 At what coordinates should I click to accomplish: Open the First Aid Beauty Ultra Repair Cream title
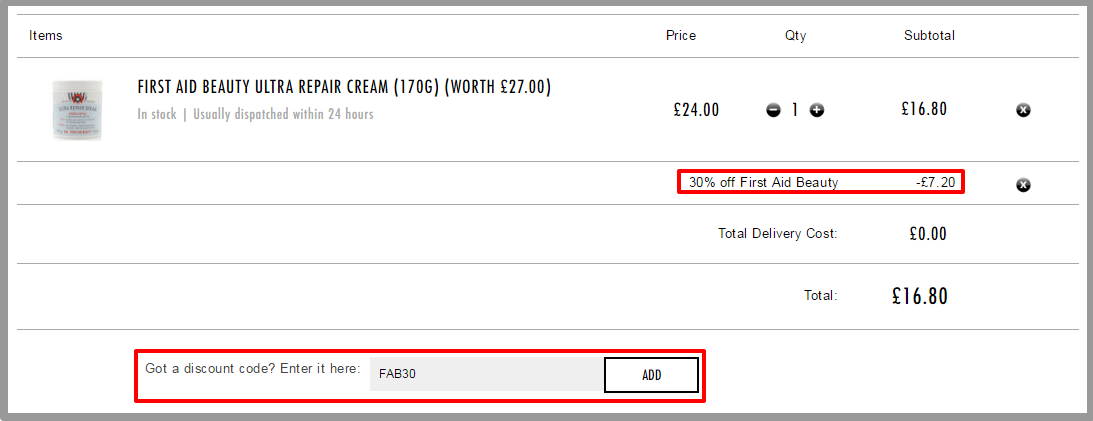click(344, 88)
